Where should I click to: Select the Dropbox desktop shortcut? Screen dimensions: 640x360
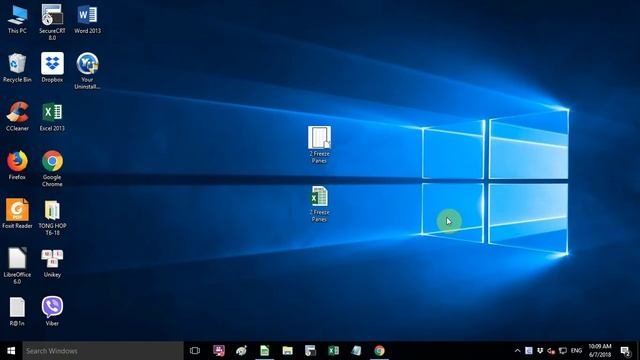point(52,68)
